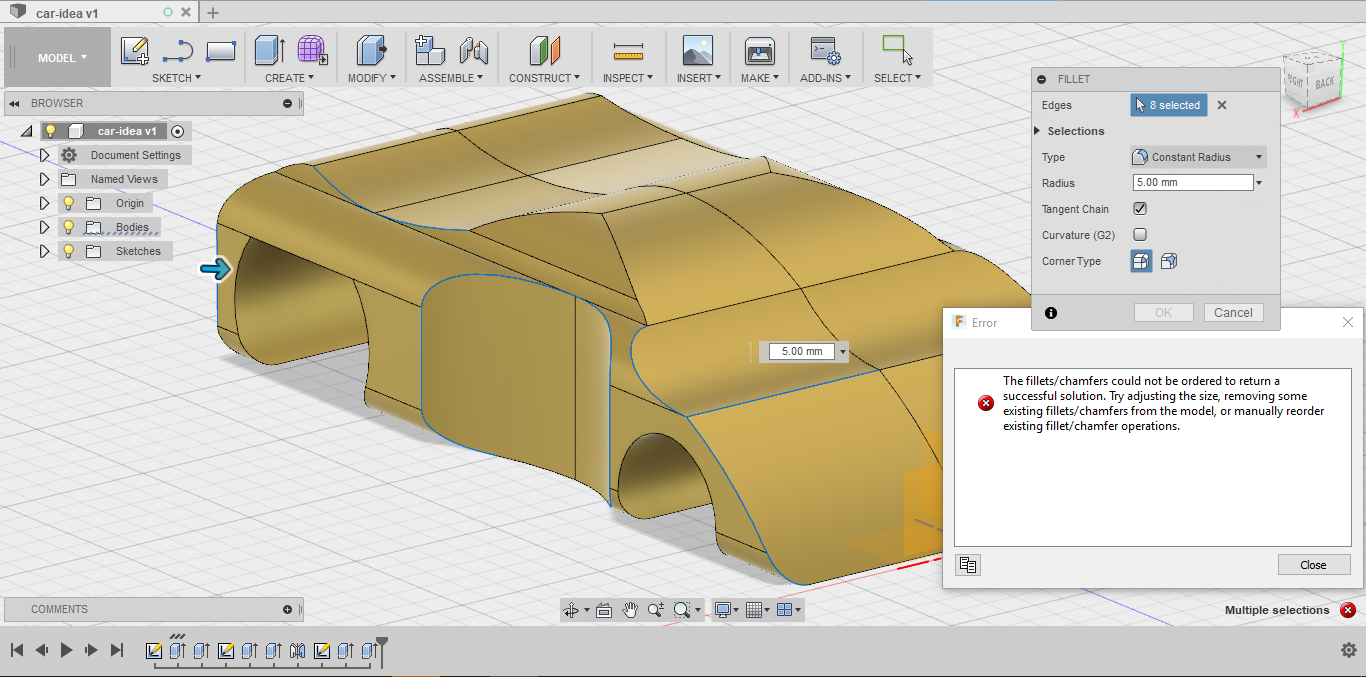This screenshot has width=1366, height=677.
Task: Expand the Named Views tree node
Action: 44,179
